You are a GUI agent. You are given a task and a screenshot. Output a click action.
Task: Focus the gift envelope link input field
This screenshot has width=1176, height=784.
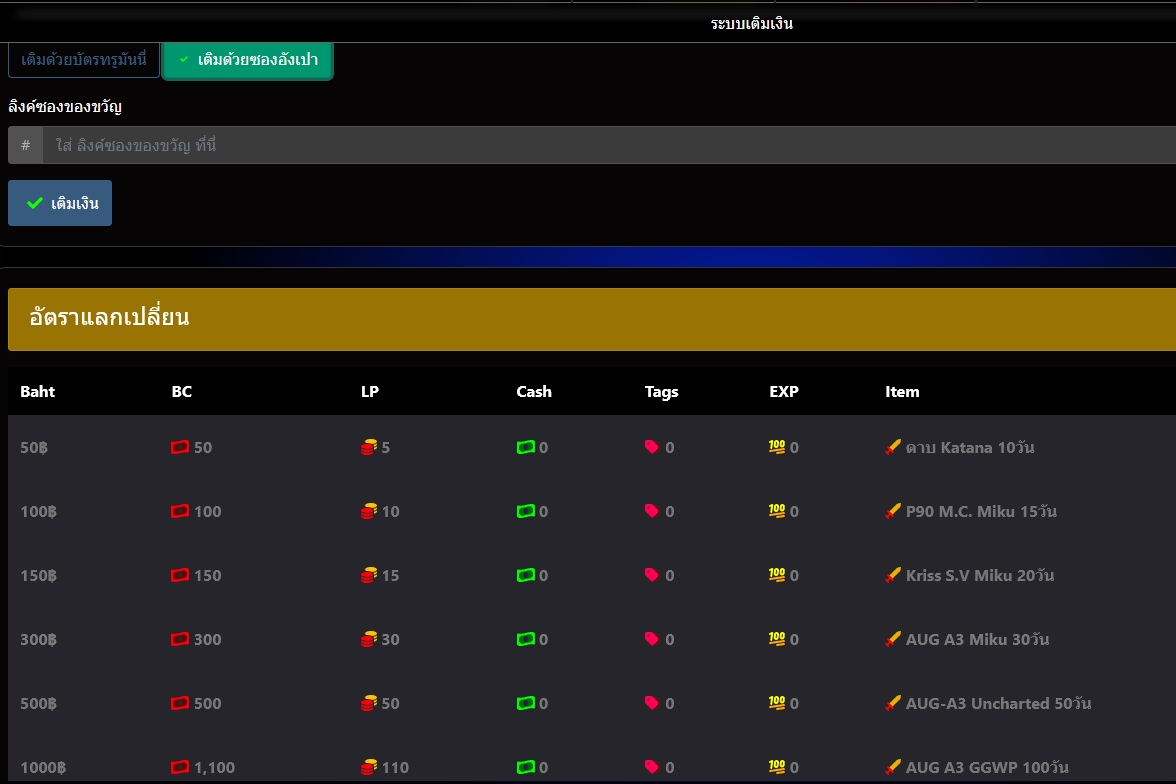point(600,146)
